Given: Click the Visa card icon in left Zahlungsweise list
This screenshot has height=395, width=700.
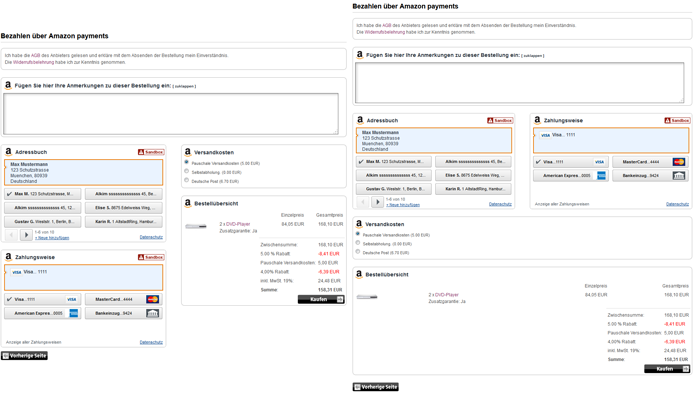Looking at the screenshot, I should tap(71, 299).
